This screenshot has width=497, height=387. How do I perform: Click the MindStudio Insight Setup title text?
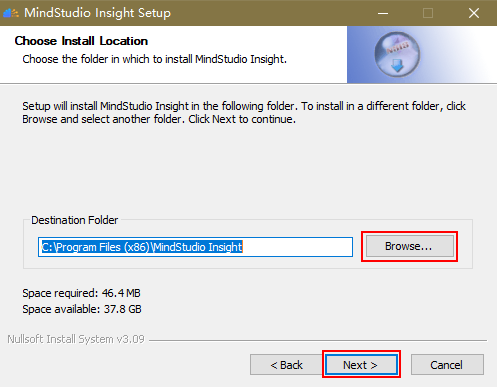coord(97,13)
